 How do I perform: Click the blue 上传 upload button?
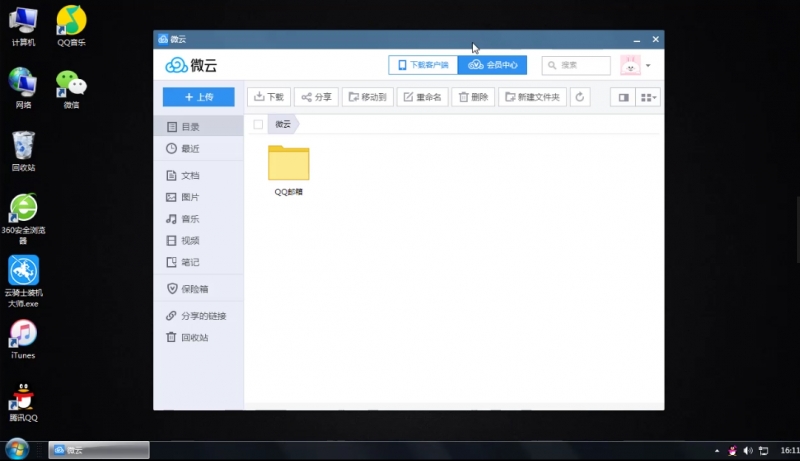(x=198, y=97)
